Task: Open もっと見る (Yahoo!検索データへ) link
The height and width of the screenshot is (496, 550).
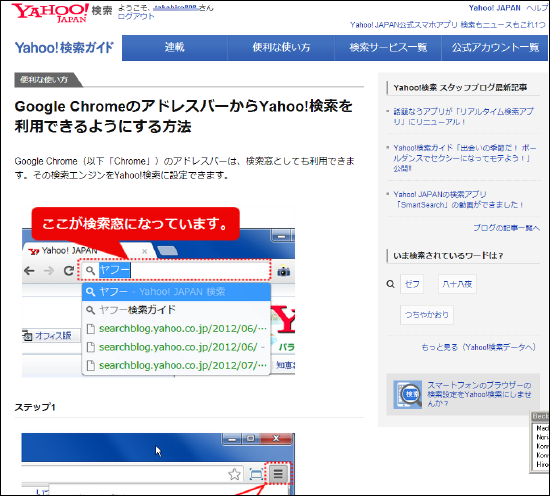Action: (478, 347)
